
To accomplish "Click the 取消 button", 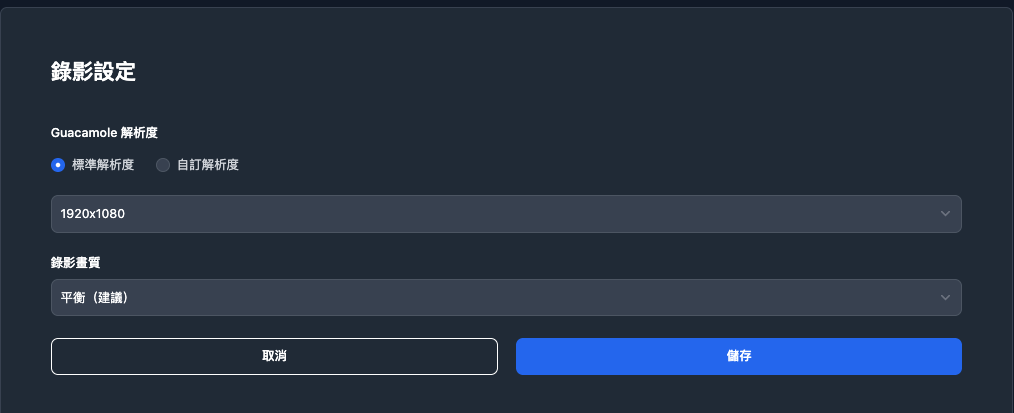I will pos(274,357).
